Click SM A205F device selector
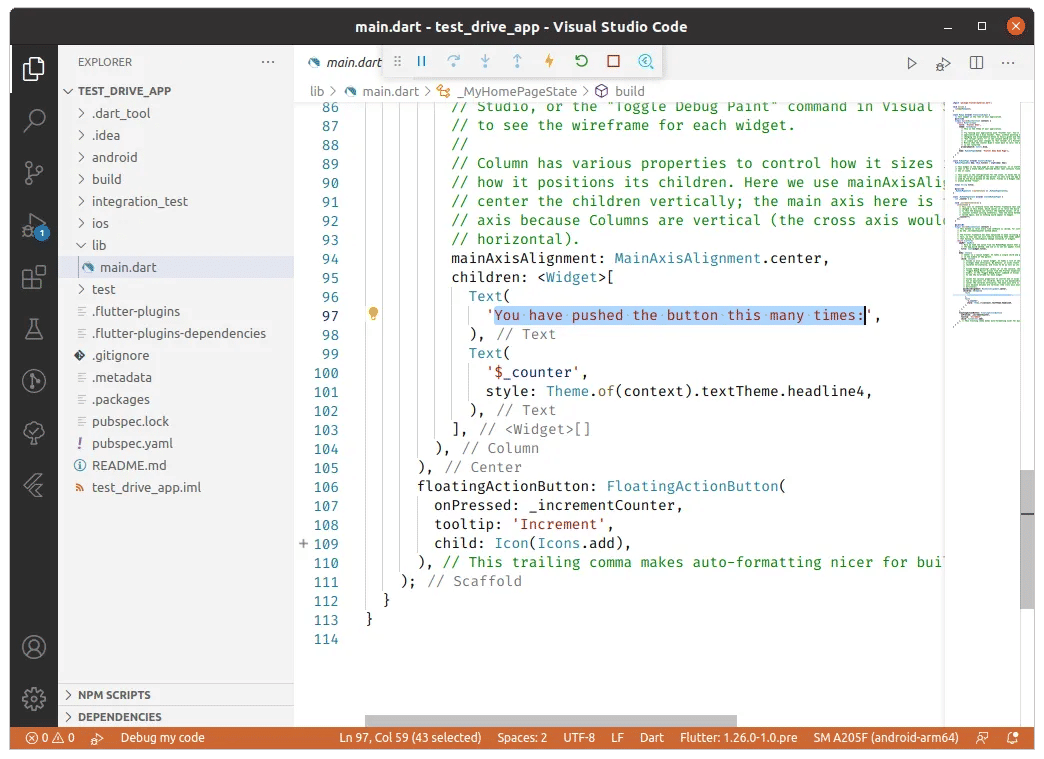Screen dimensions: 1044x759 tap(886, 738)
